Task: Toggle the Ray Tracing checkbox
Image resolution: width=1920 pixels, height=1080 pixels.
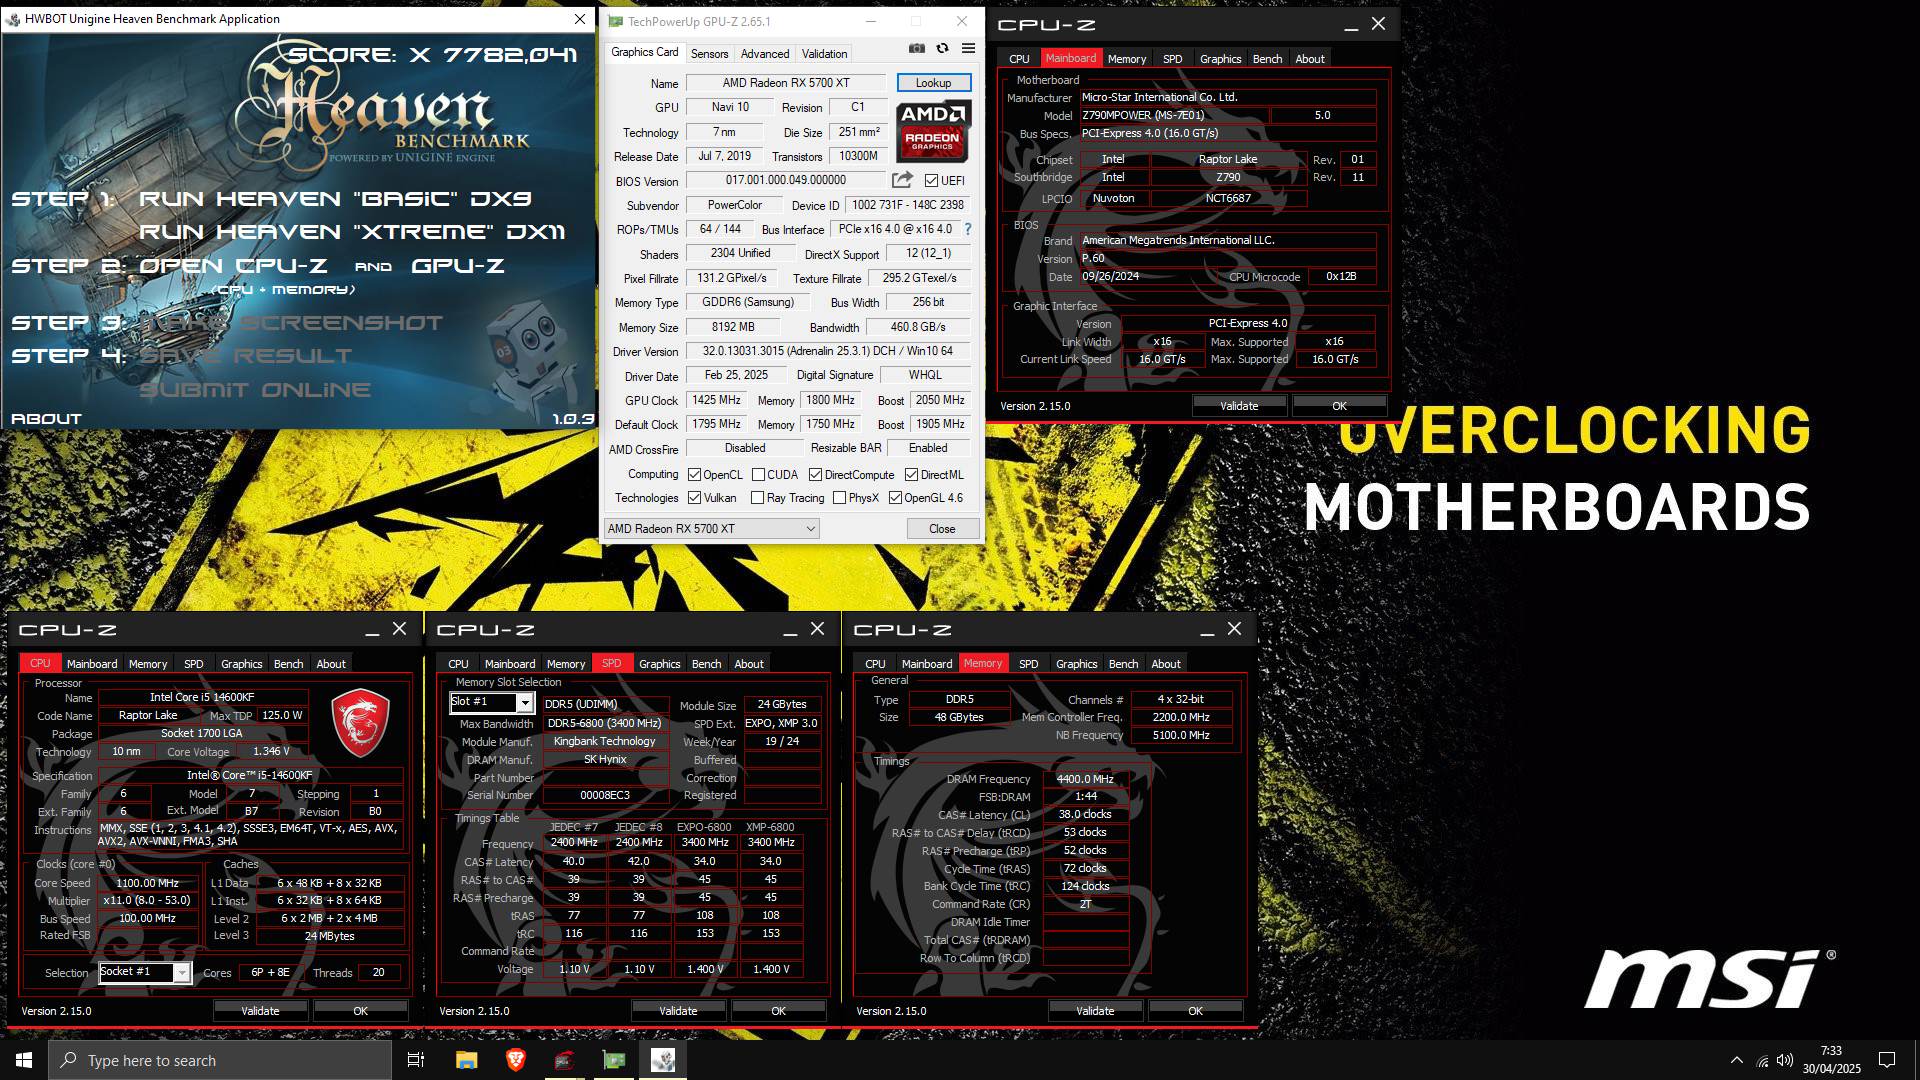Action: pos(757,498)
